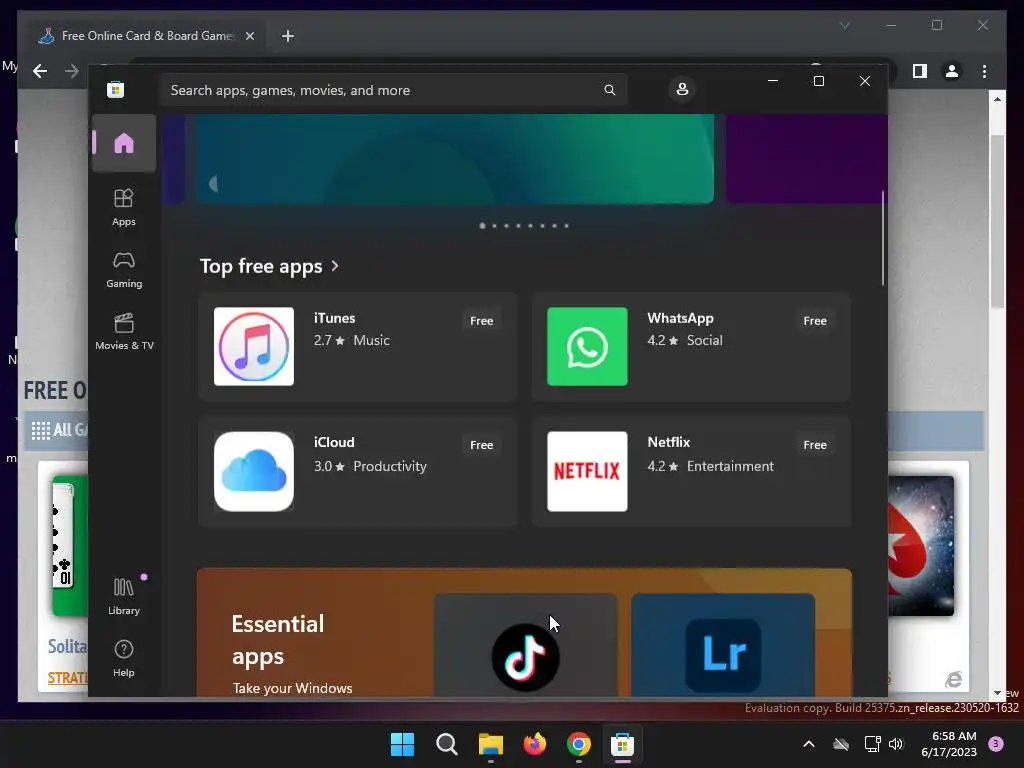
Task: Open a new tab in Chrome
Action: [288, 36]
